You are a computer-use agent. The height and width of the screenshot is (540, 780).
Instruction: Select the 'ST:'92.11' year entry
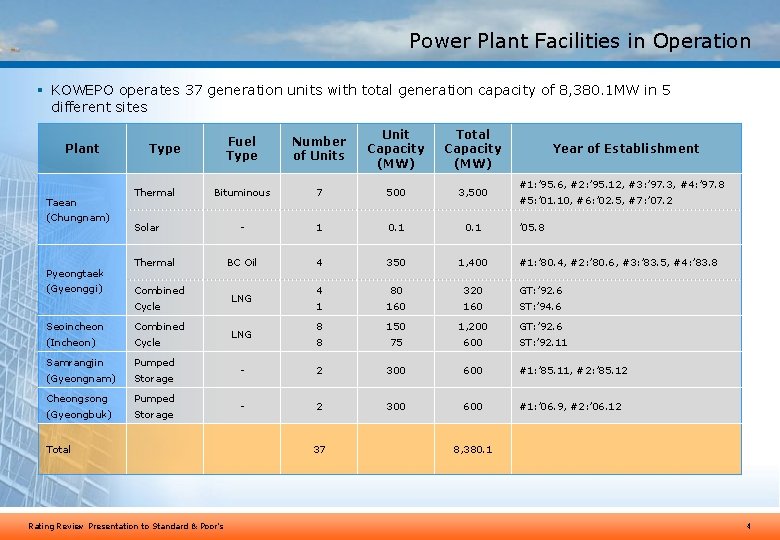543,342
